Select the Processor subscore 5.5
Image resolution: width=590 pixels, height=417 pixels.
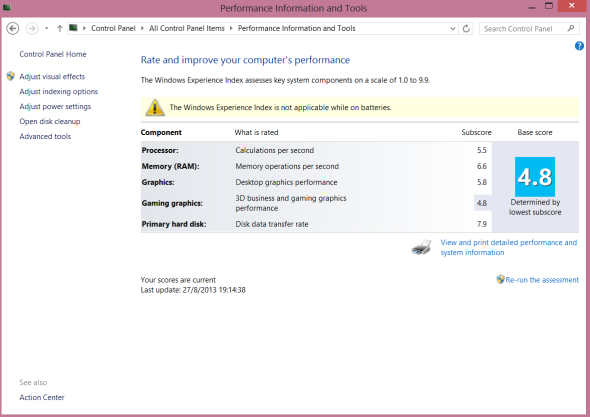pos(482,150)
